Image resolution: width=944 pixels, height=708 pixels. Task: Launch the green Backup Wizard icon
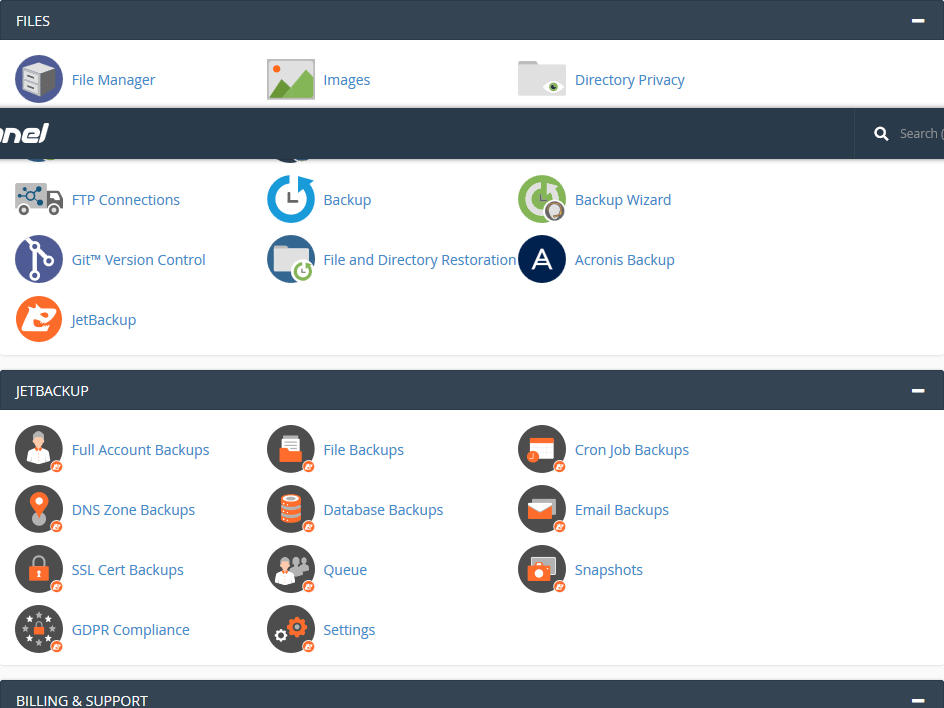(x=542, y=199)
